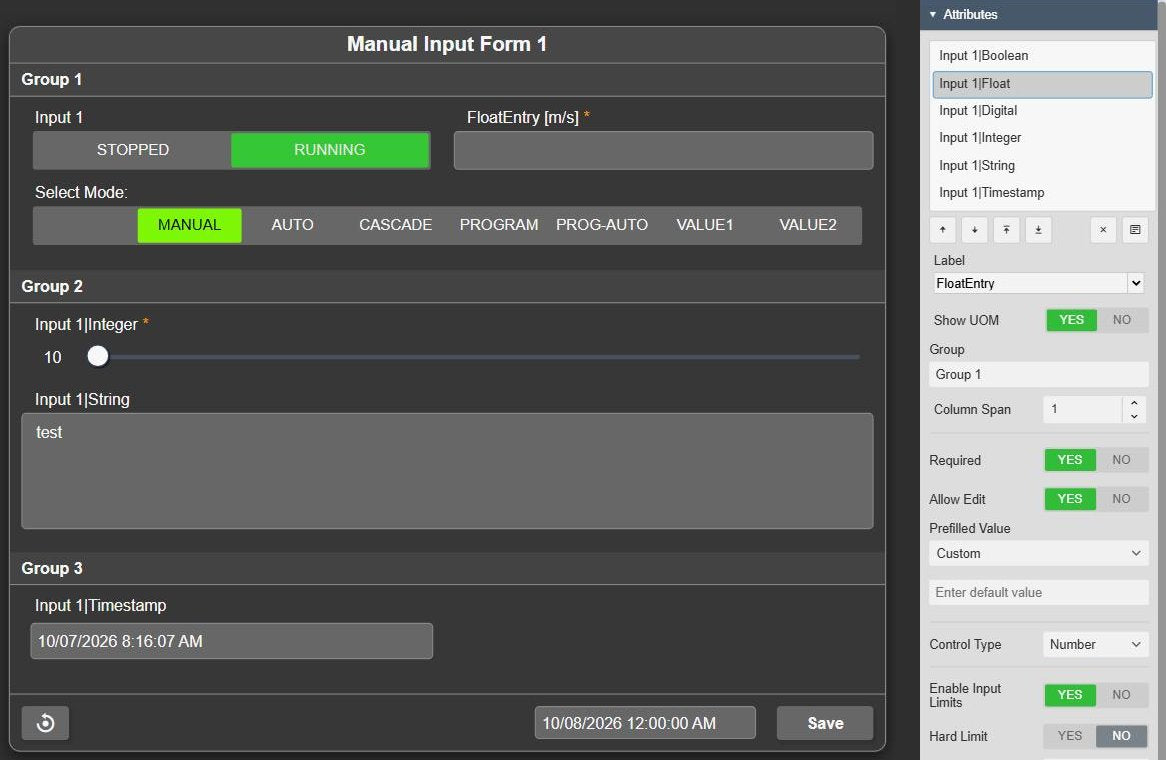The width and height of the screenshot is (1166, 760).
Task: Select Input 1|Digital in attributes list
Action: (x=1042, y=111)
